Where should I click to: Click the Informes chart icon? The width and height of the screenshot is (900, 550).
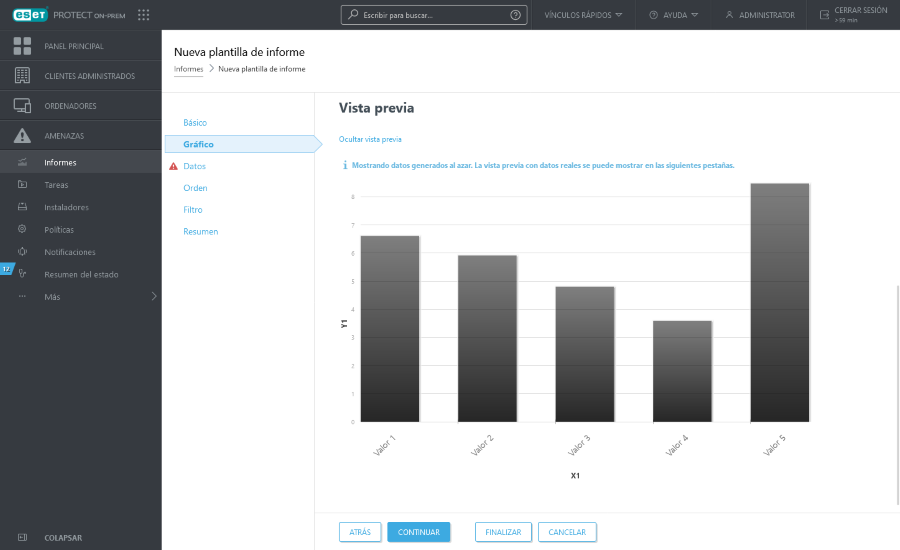point(22,162)
